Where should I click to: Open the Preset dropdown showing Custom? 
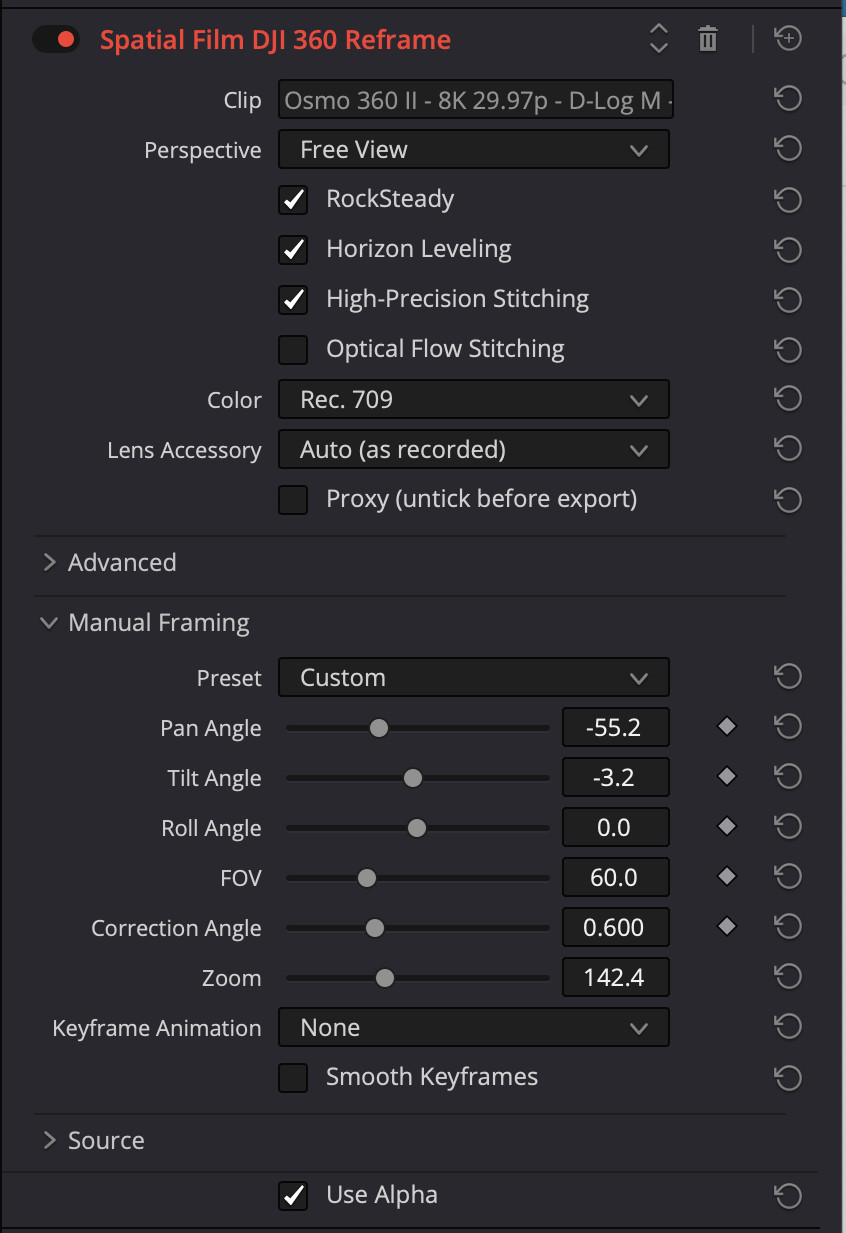(473, 677)
